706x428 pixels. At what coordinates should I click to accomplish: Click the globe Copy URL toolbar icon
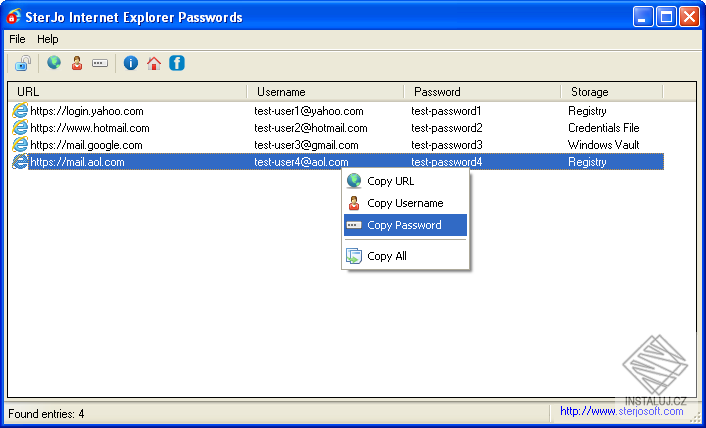point(54,63)
